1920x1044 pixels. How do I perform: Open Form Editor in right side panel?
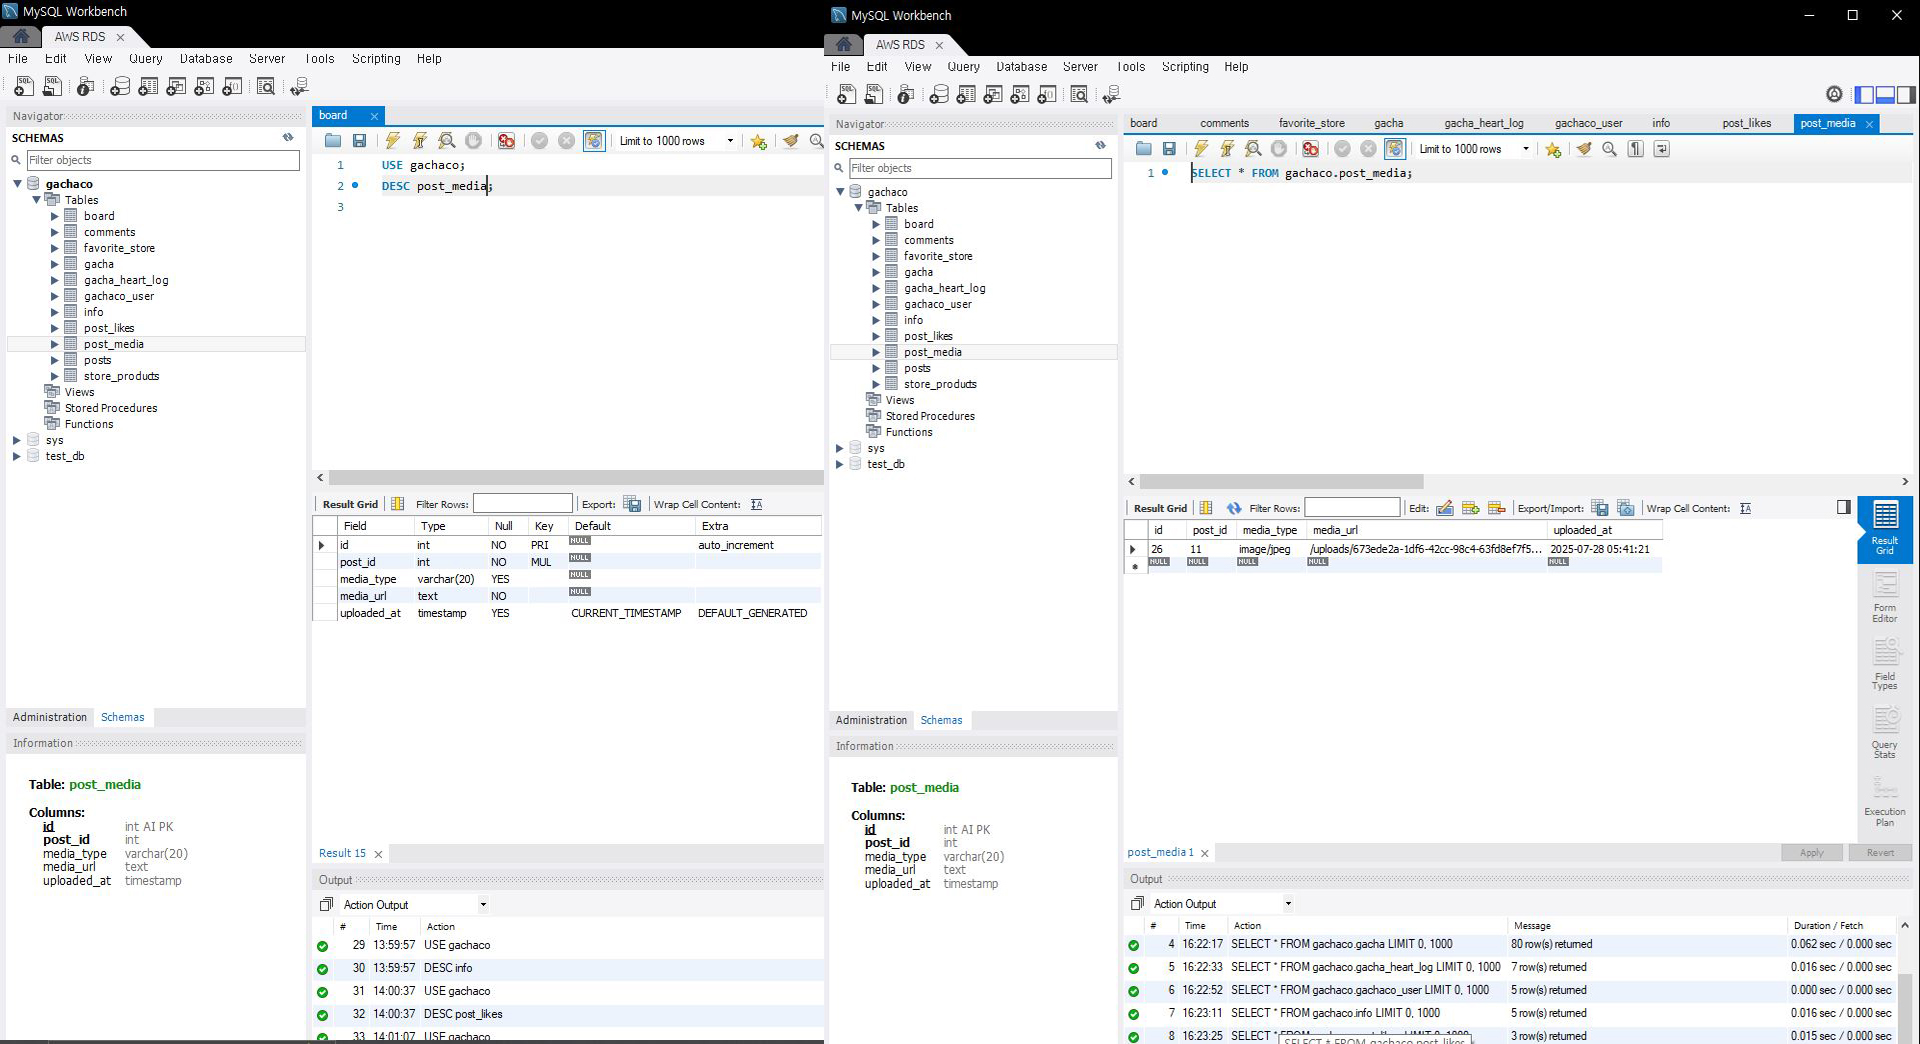(x=1885, y=598)
